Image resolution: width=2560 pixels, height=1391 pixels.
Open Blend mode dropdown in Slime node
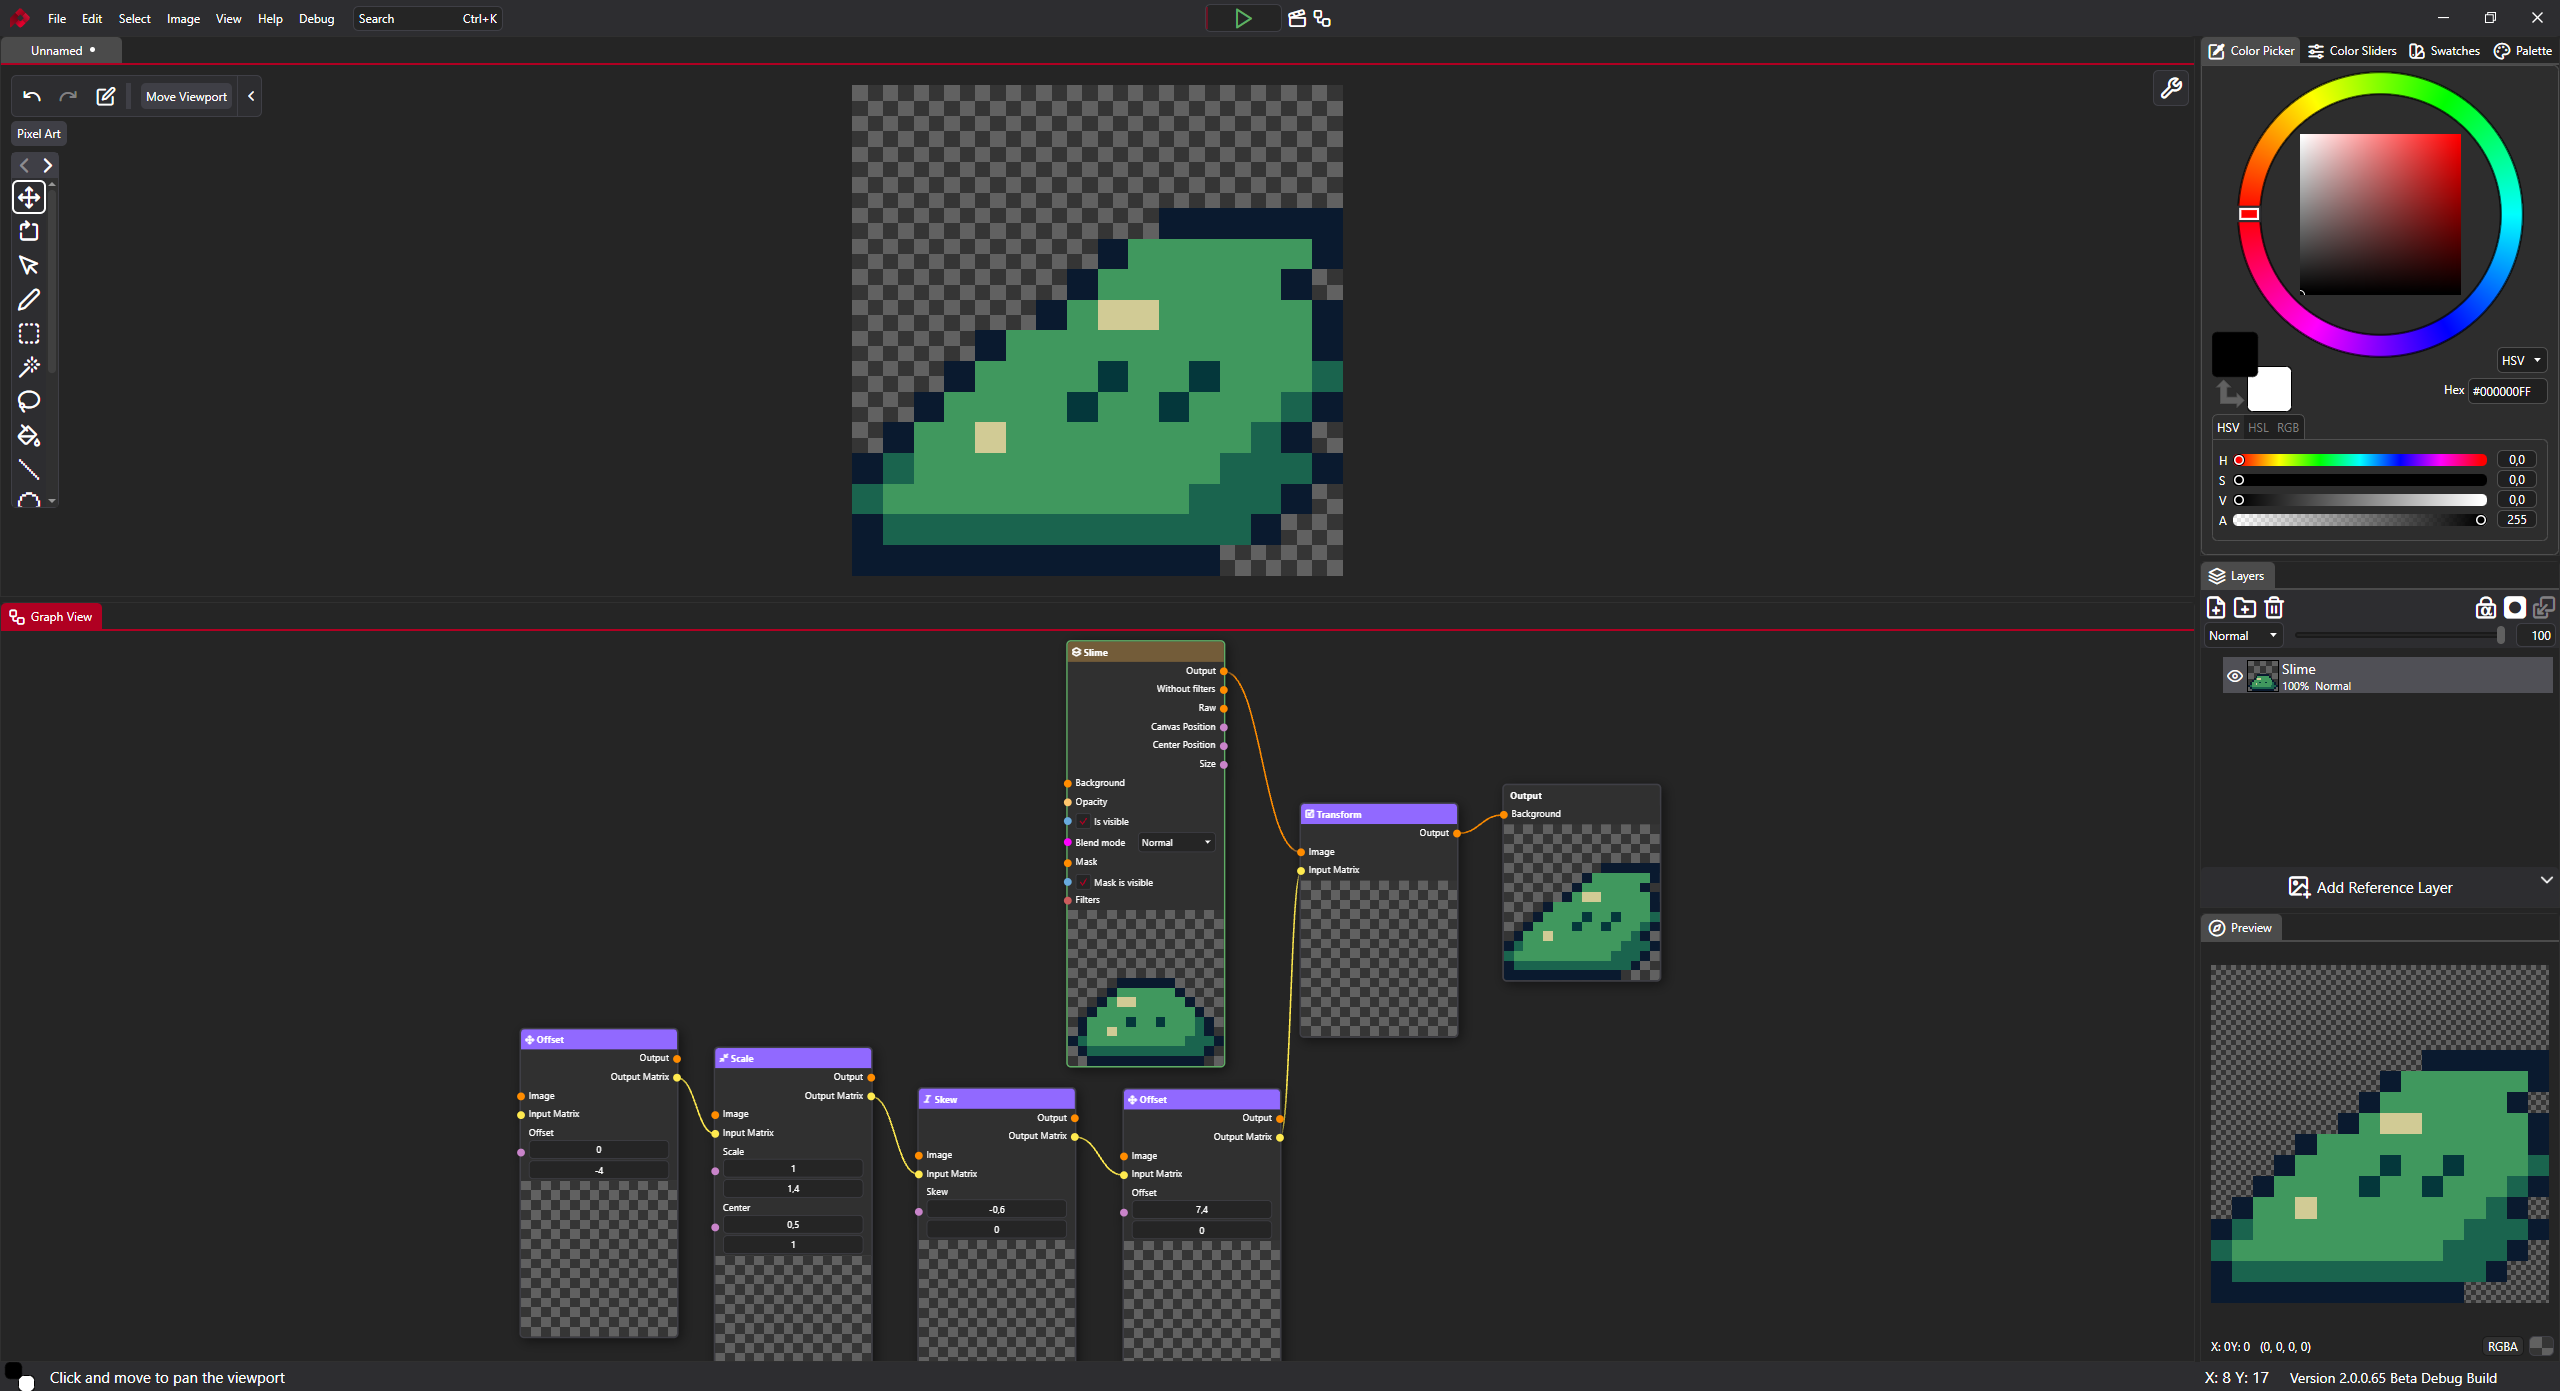1175,843
